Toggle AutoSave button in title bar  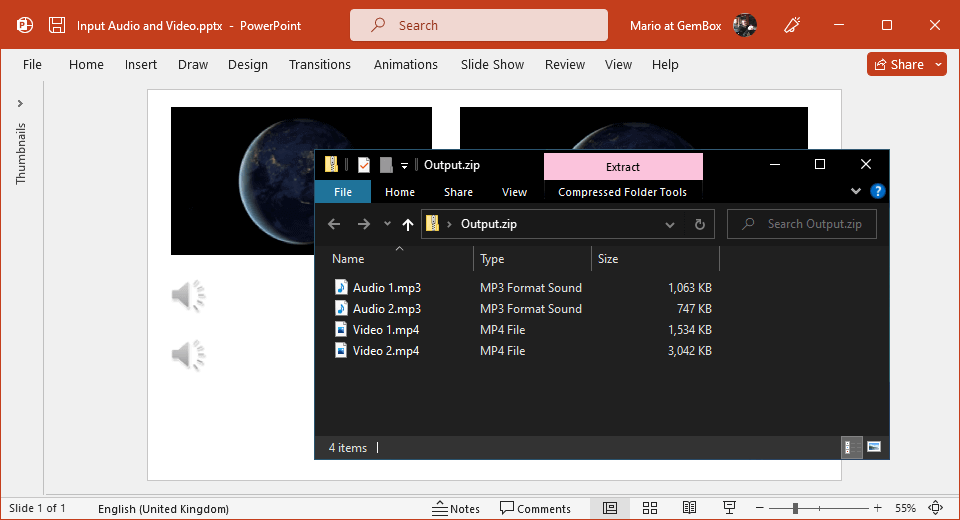click(x=25, y=25)
